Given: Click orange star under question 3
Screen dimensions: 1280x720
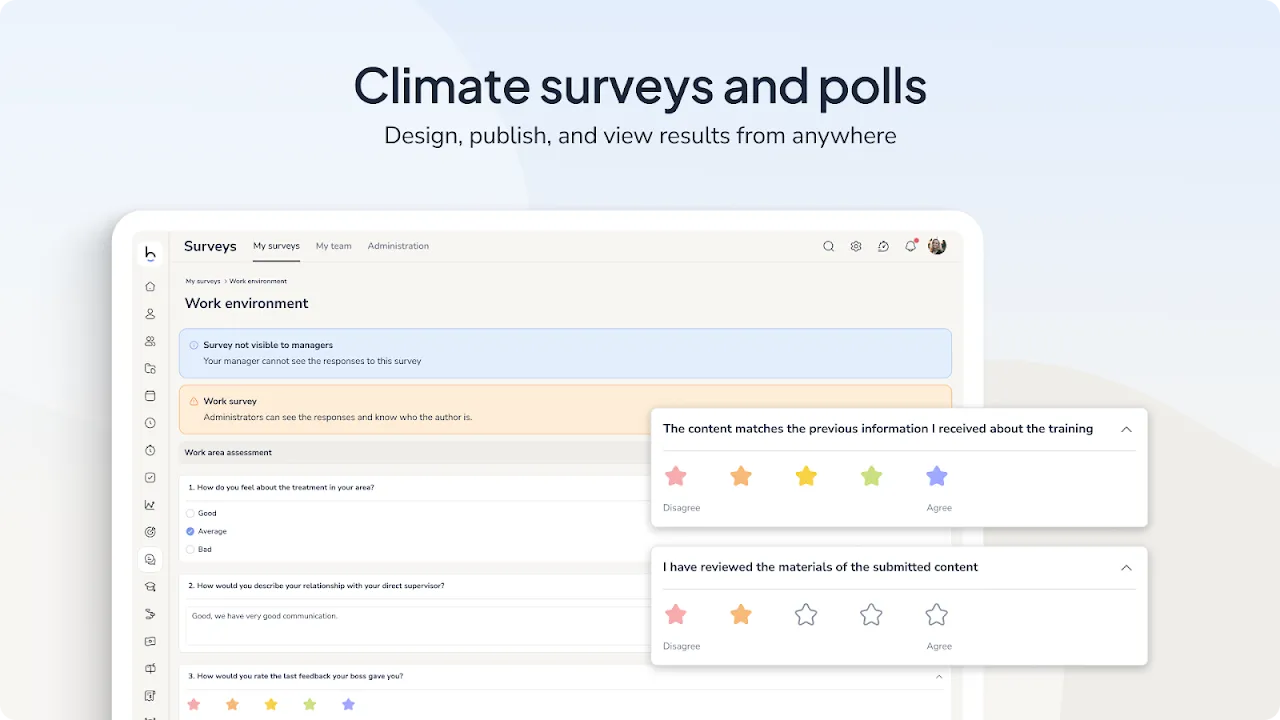Looking at the screenshot, I should pyautogui.click(x=232, y=704).
